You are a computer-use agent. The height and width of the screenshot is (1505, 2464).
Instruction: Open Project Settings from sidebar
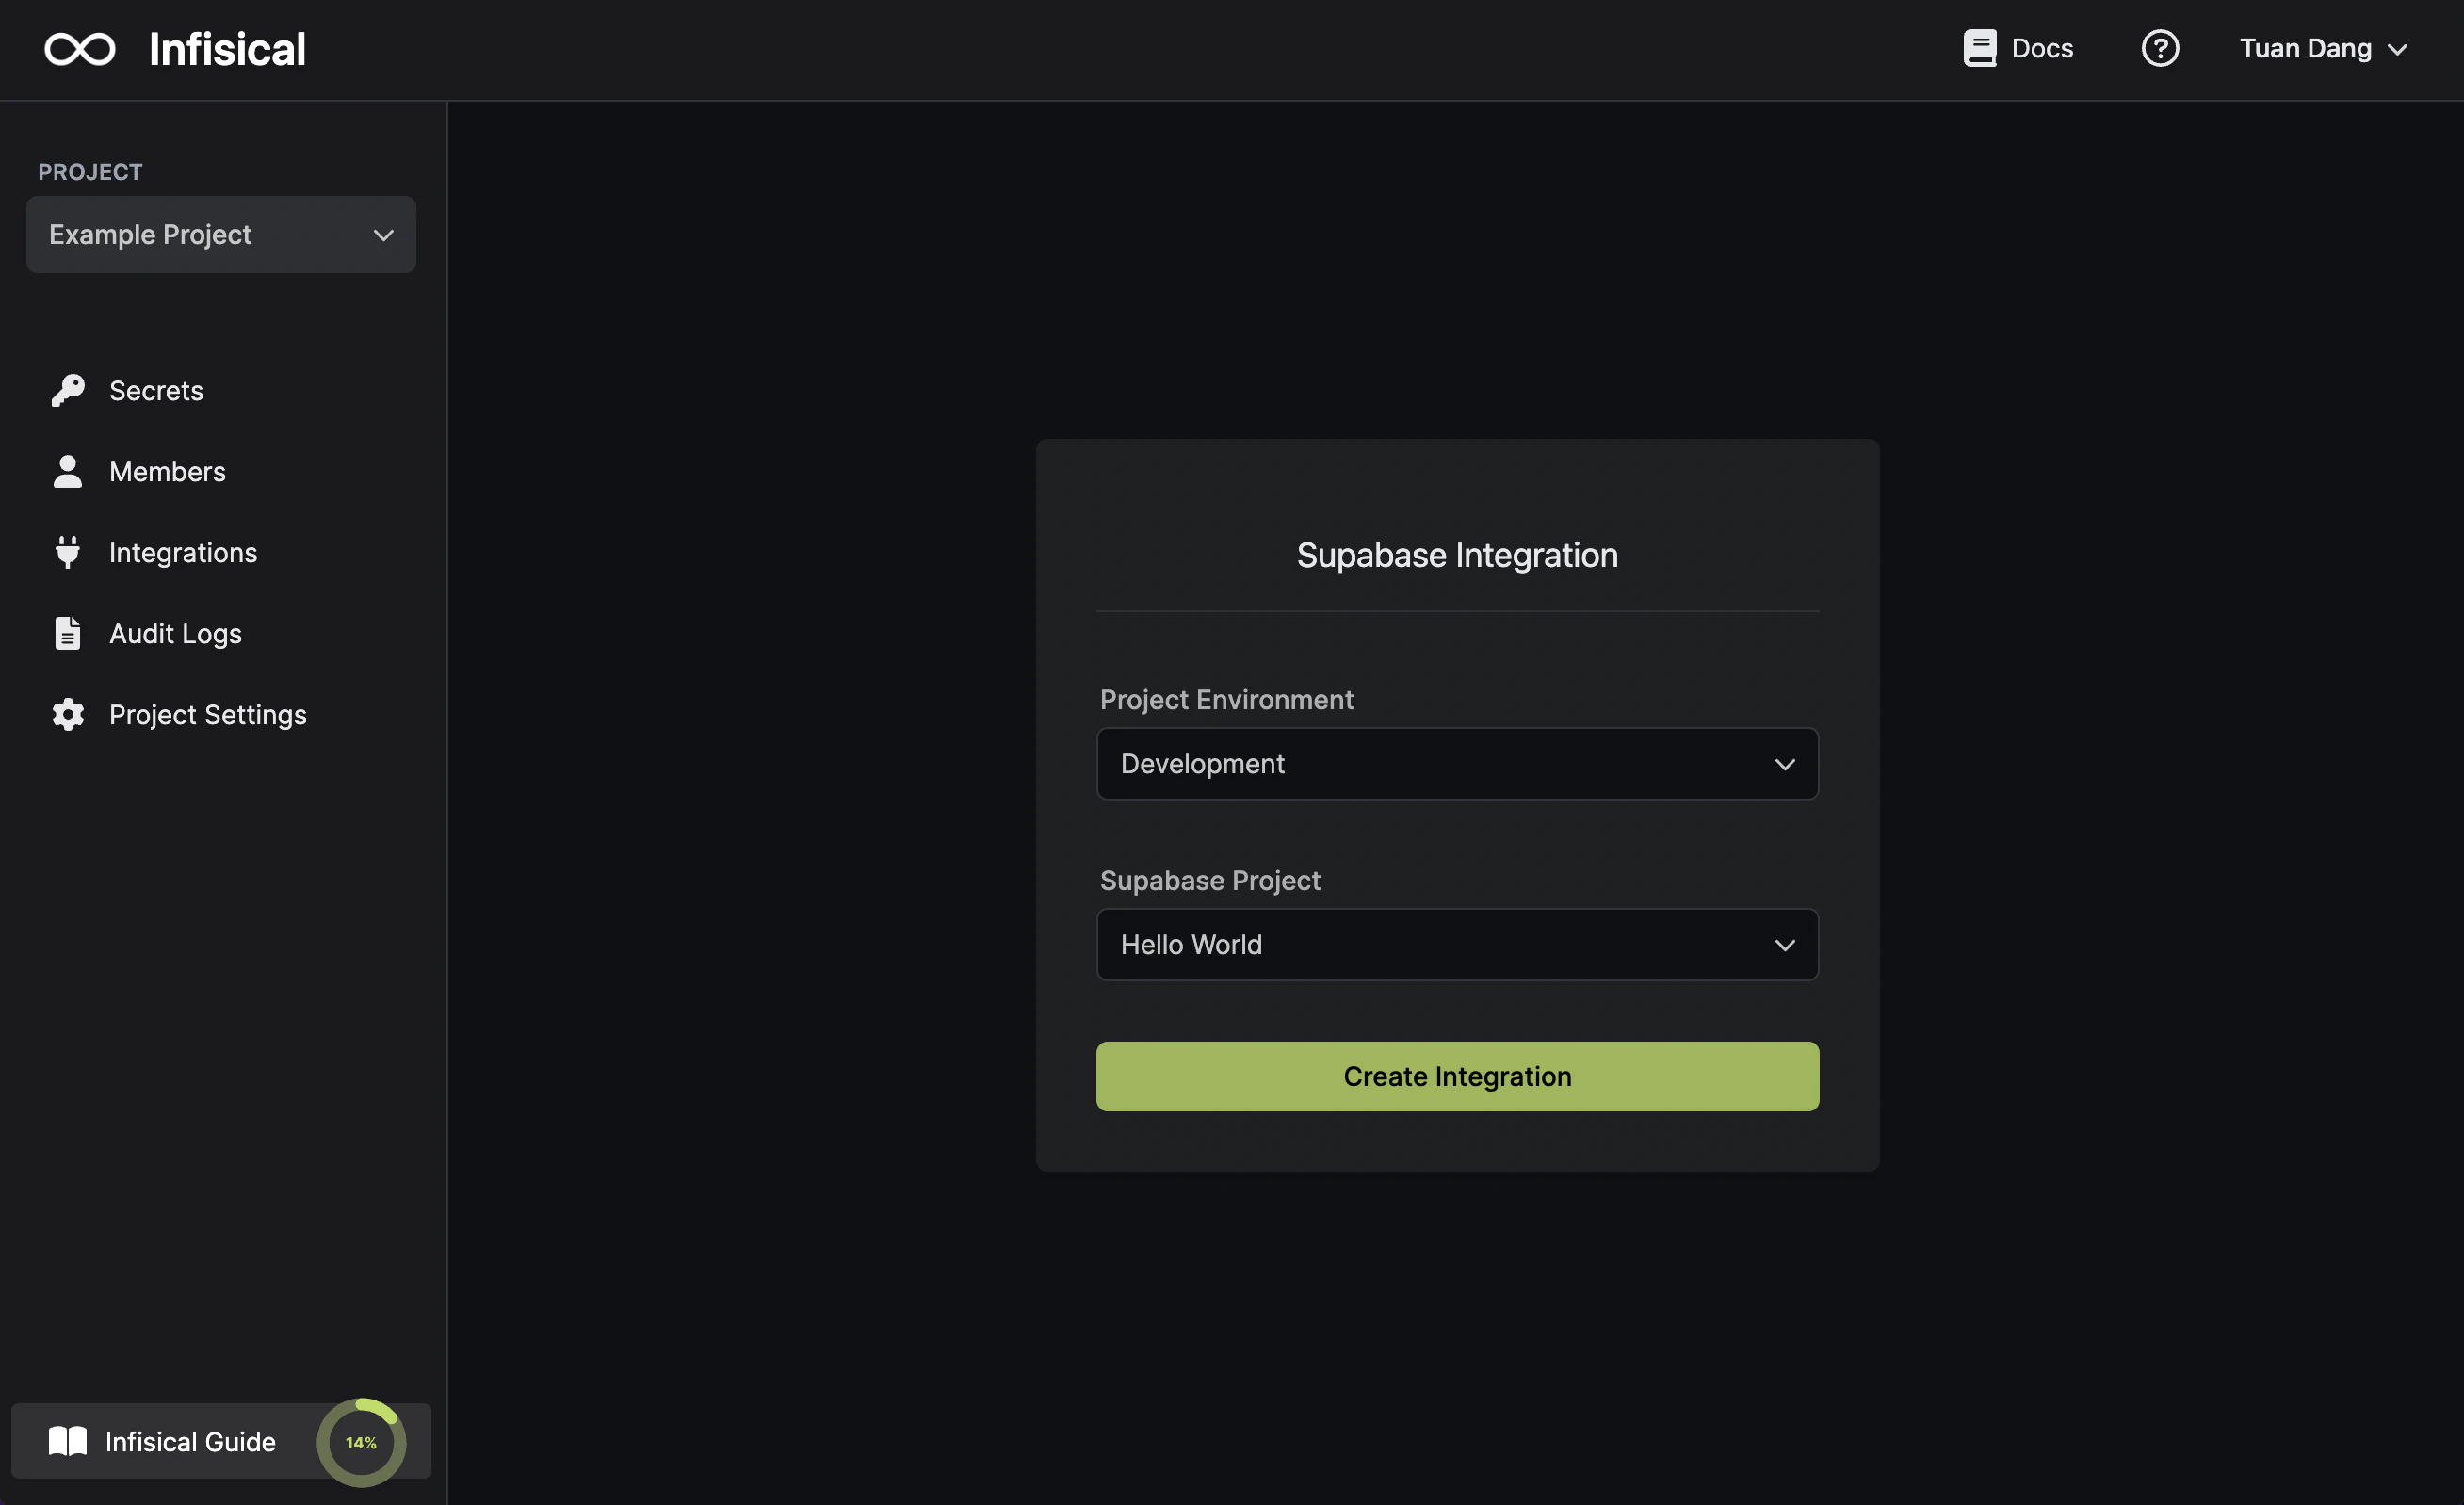(x=208, y=714)
